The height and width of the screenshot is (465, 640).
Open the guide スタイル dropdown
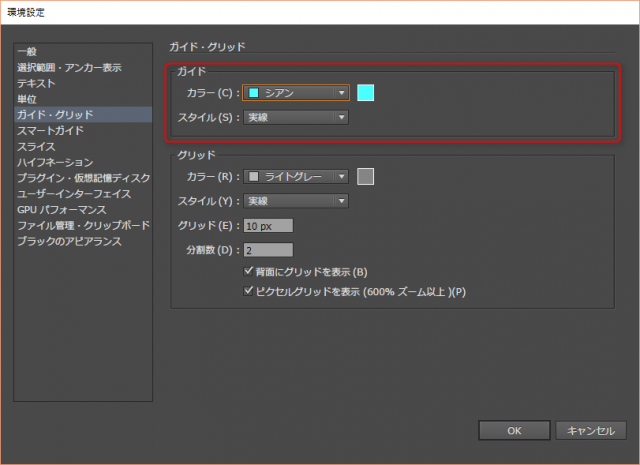296,117
